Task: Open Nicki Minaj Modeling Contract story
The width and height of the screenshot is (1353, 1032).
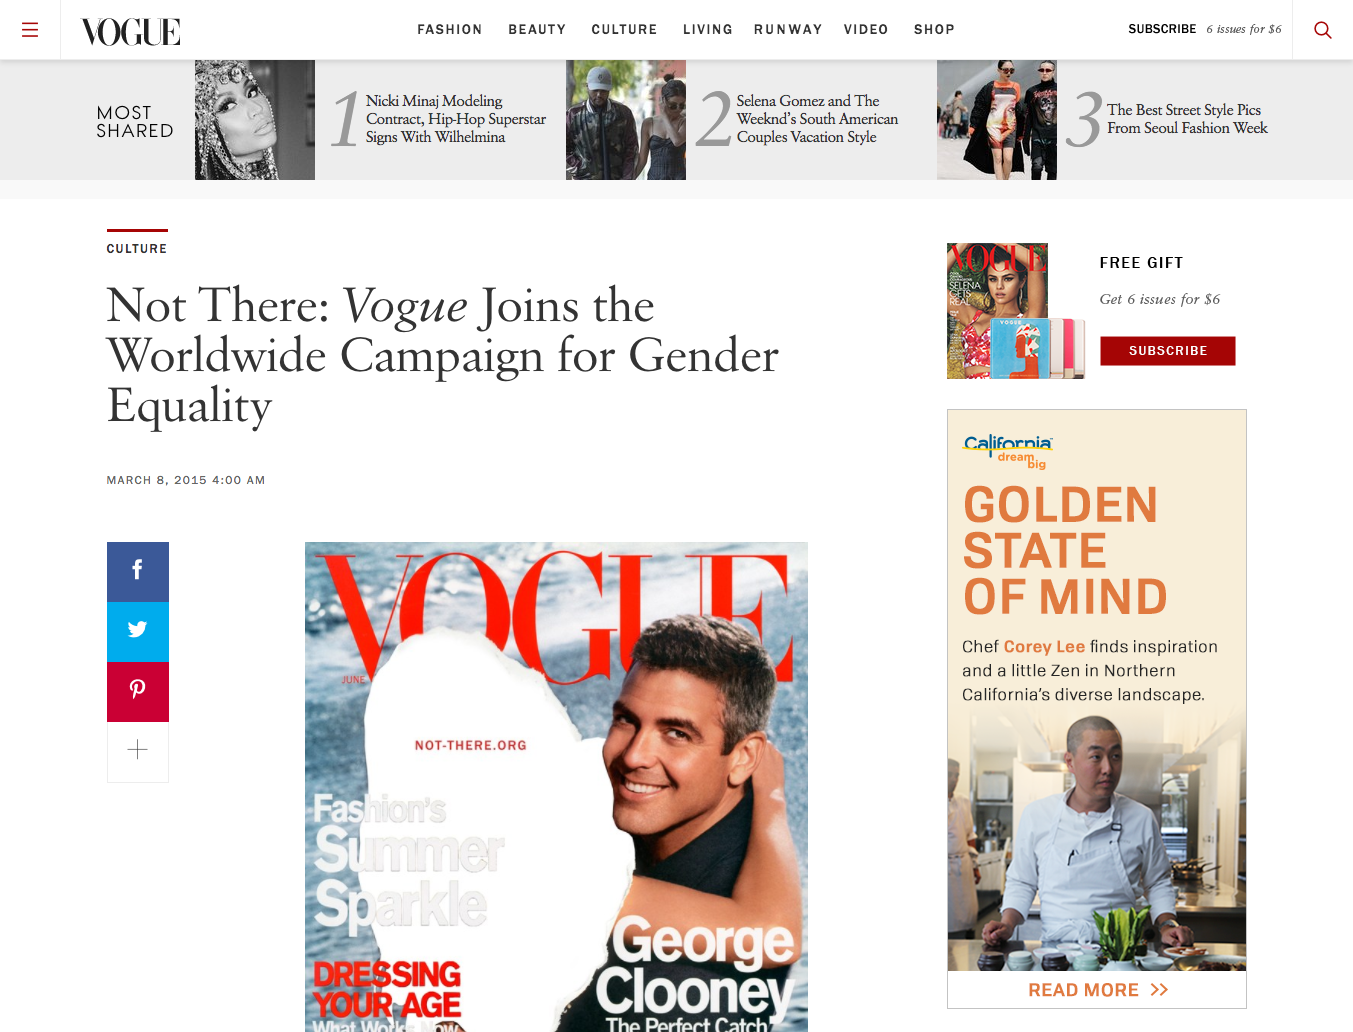Action: [456, 119]
